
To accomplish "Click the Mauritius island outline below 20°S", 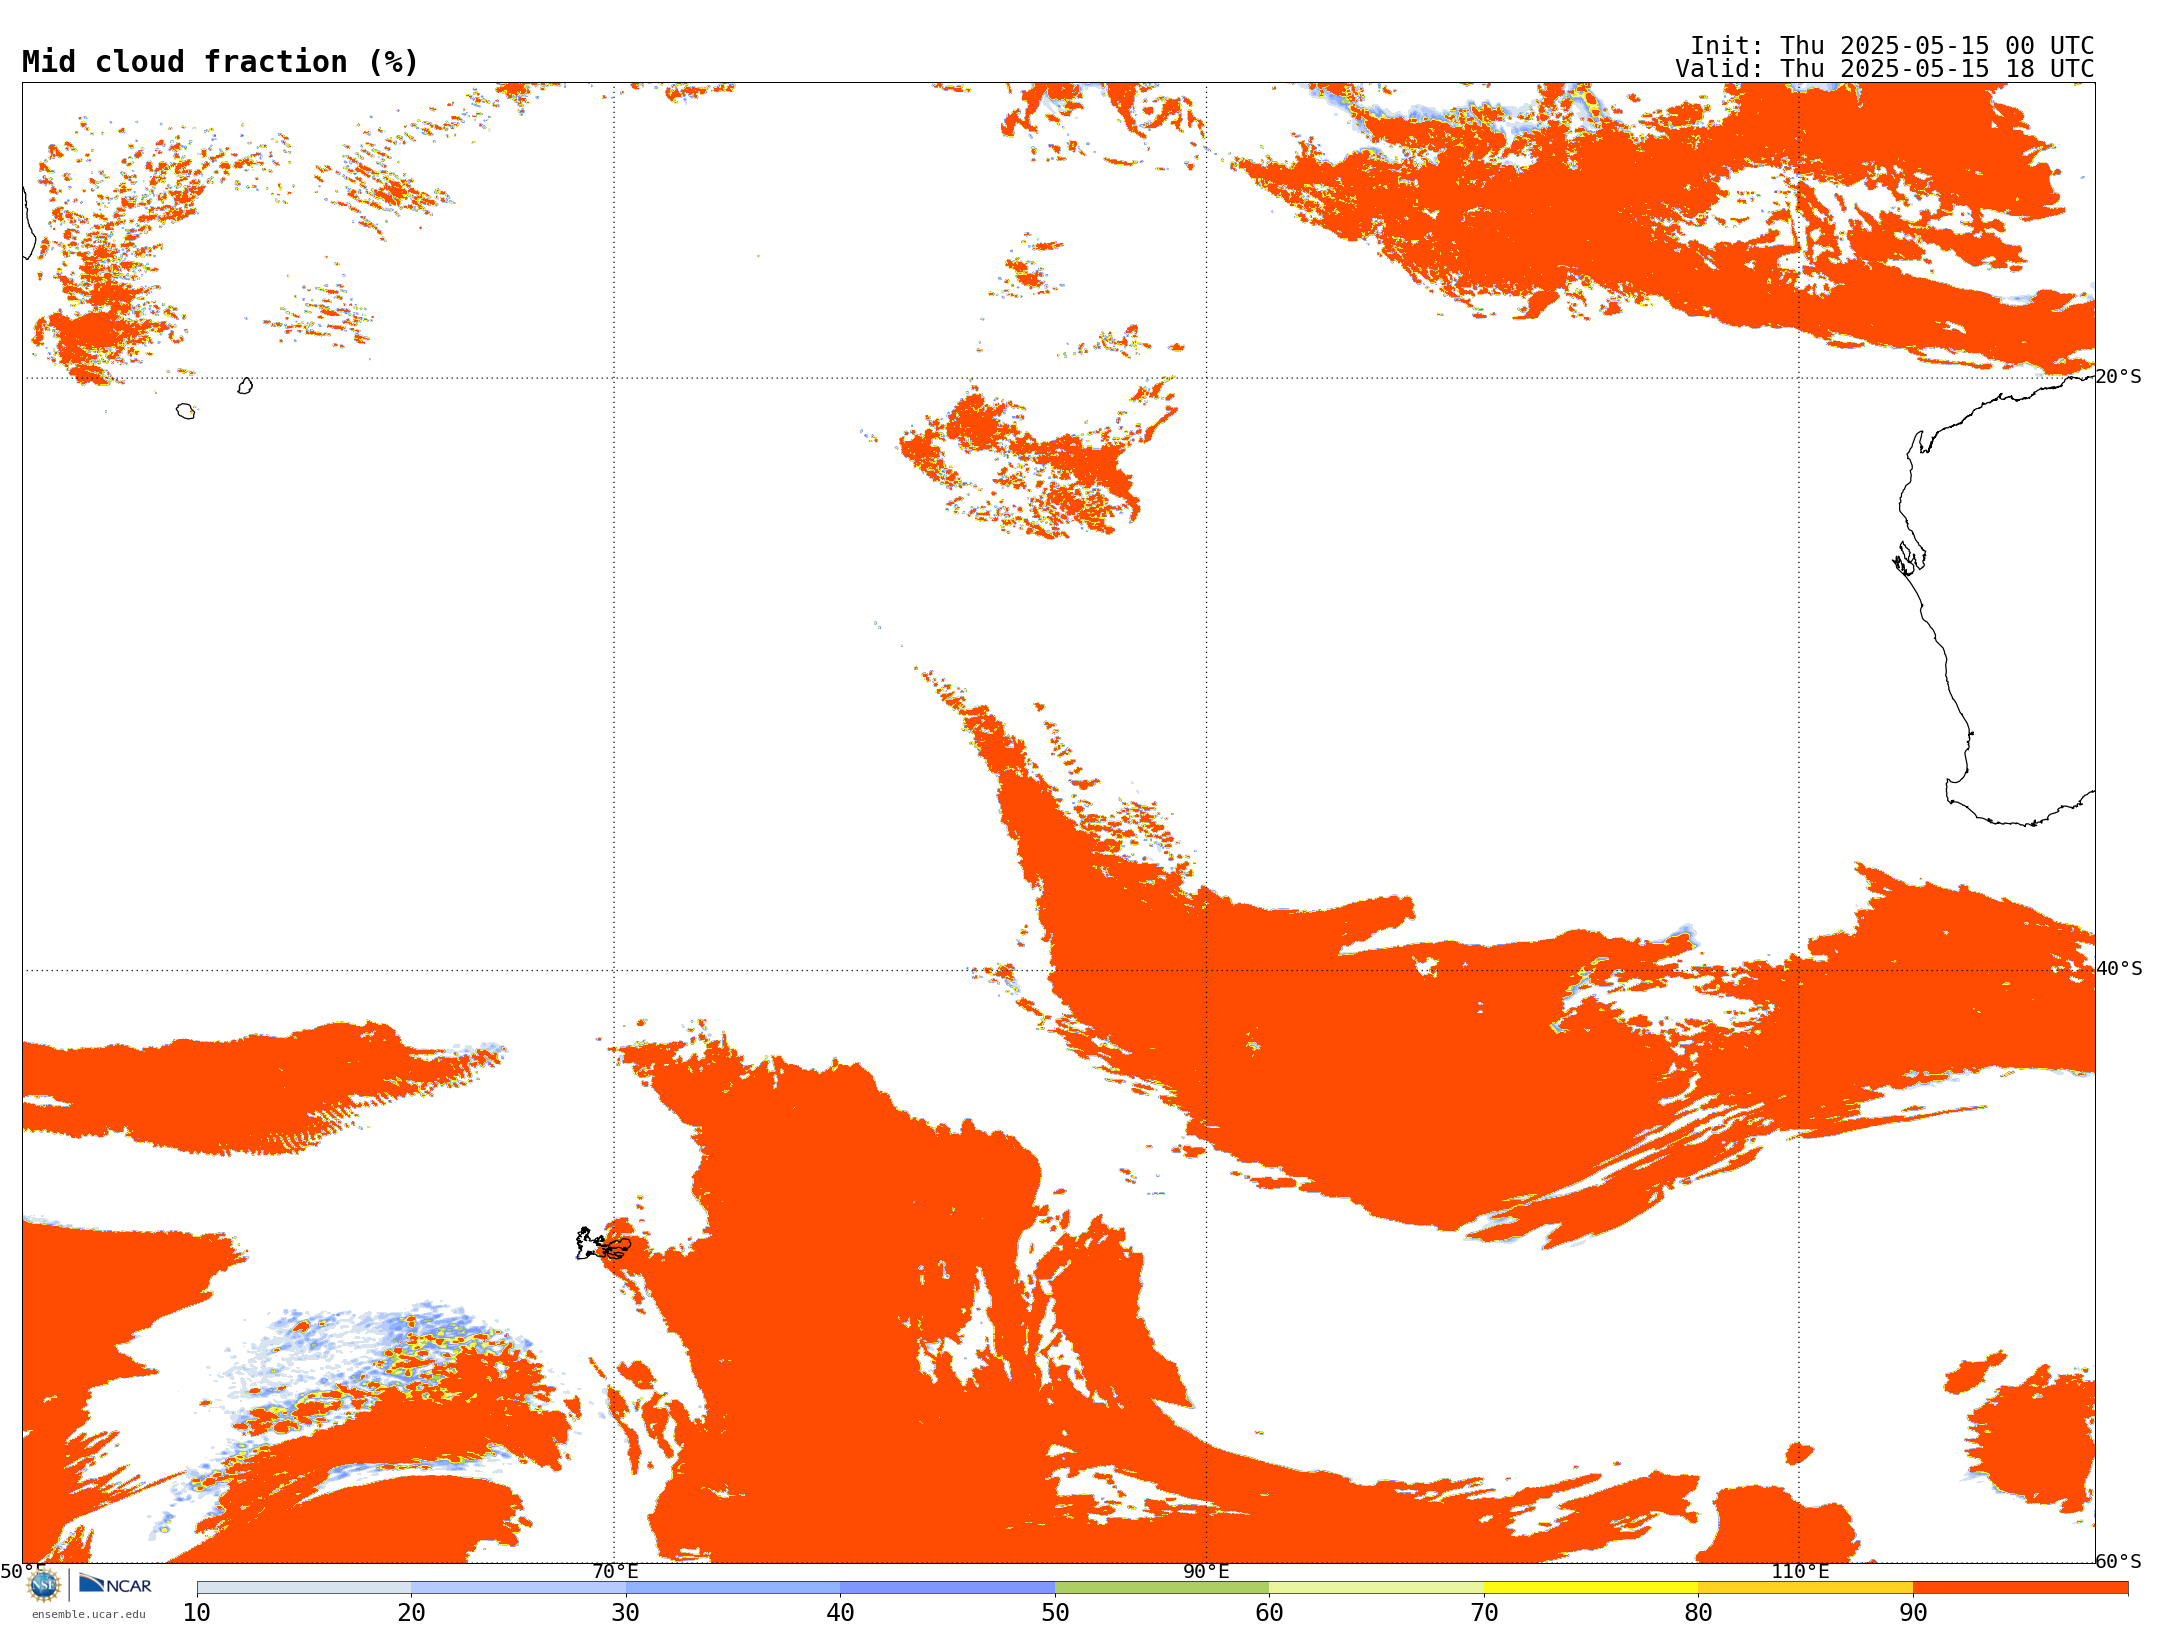I will [245, 386].
